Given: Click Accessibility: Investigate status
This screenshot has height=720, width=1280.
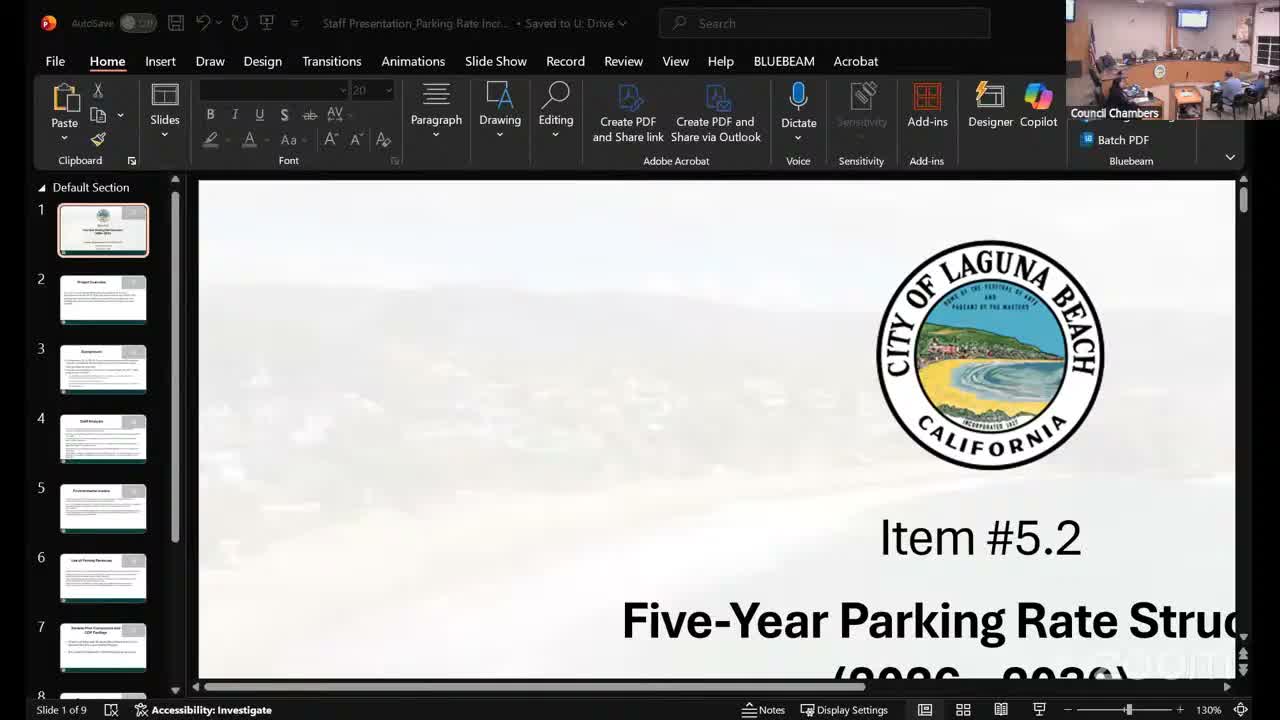Looking at the screenshot, I should pos(203,710).
